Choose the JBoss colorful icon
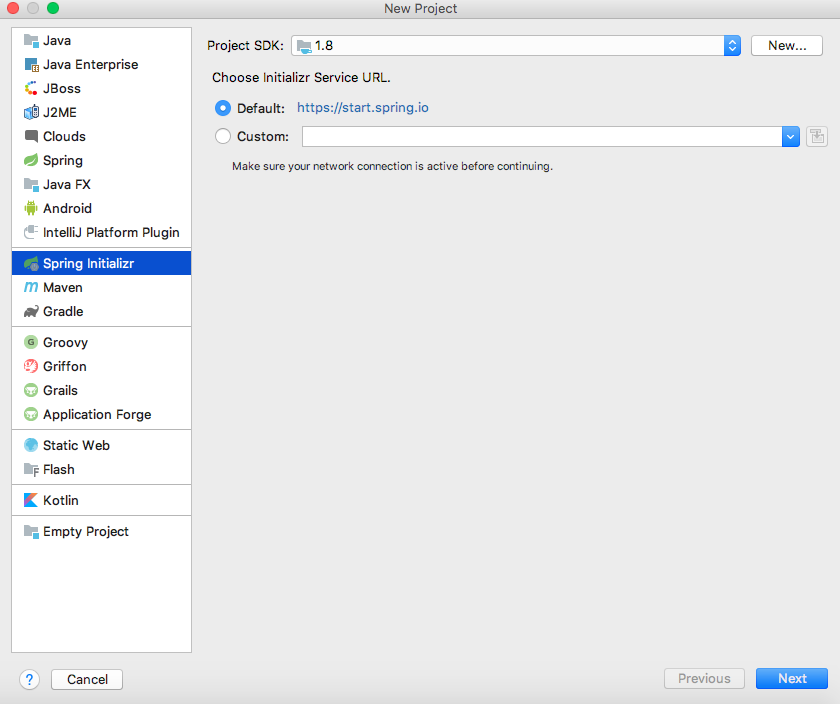The height and width of the screenshot is (704, 840). click(x=31, y=88)
